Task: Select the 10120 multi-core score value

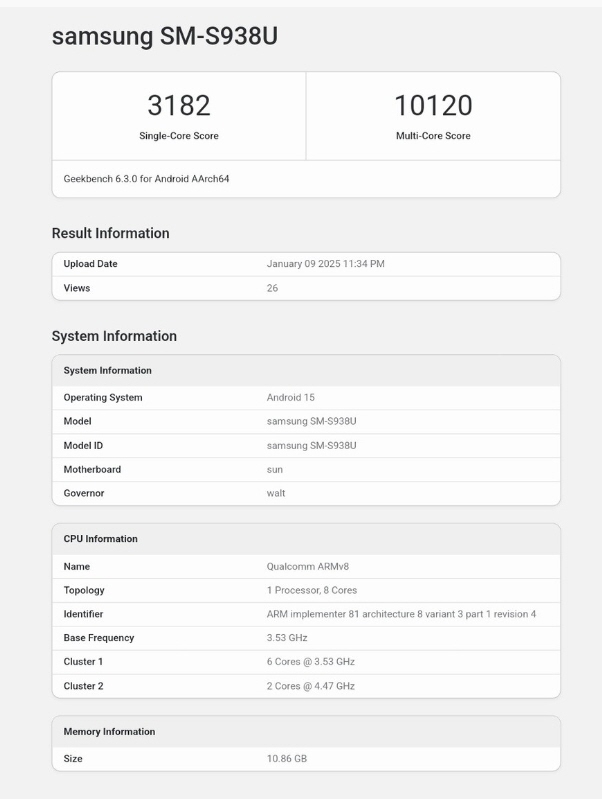Action: [x=433, y=105]
